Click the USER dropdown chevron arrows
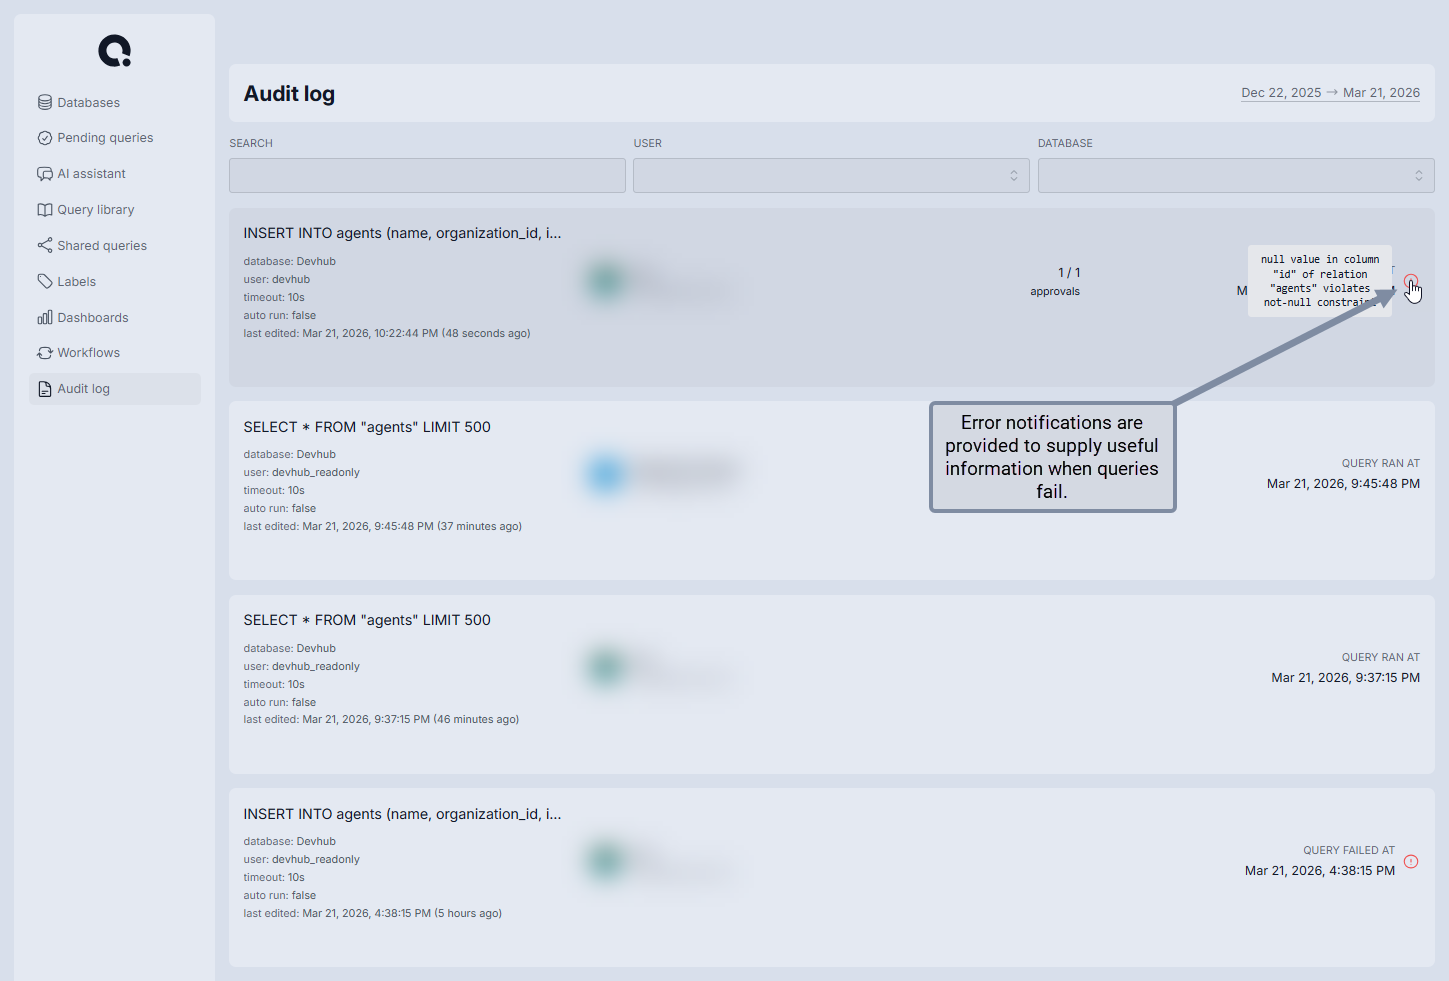Screen dimensions: 1449x981 coord(1014,176)
